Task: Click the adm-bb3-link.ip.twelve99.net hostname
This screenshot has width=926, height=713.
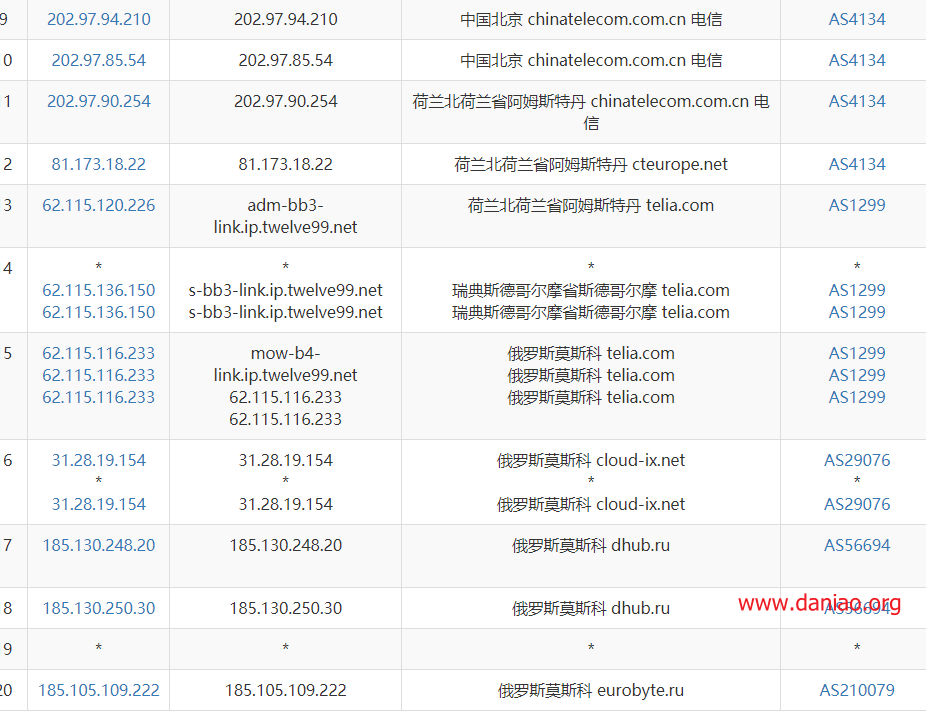Action: coord(286,216)
